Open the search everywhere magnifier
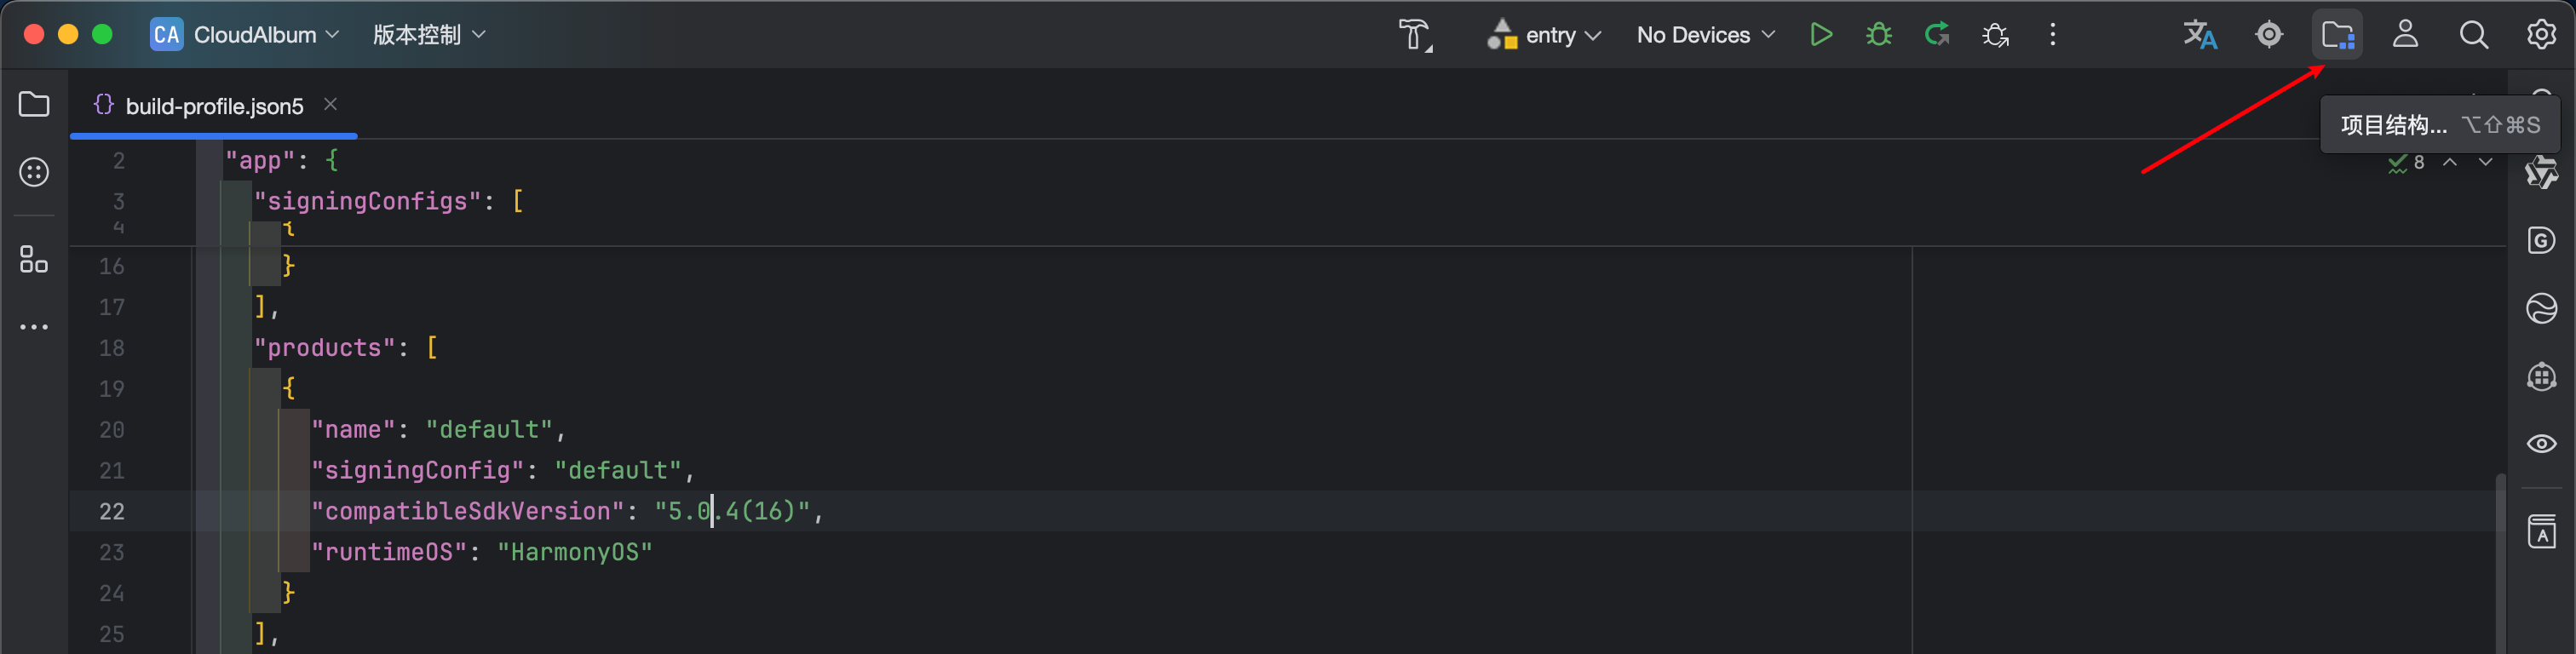The image size is (2576, 654). coord(2473,35)
